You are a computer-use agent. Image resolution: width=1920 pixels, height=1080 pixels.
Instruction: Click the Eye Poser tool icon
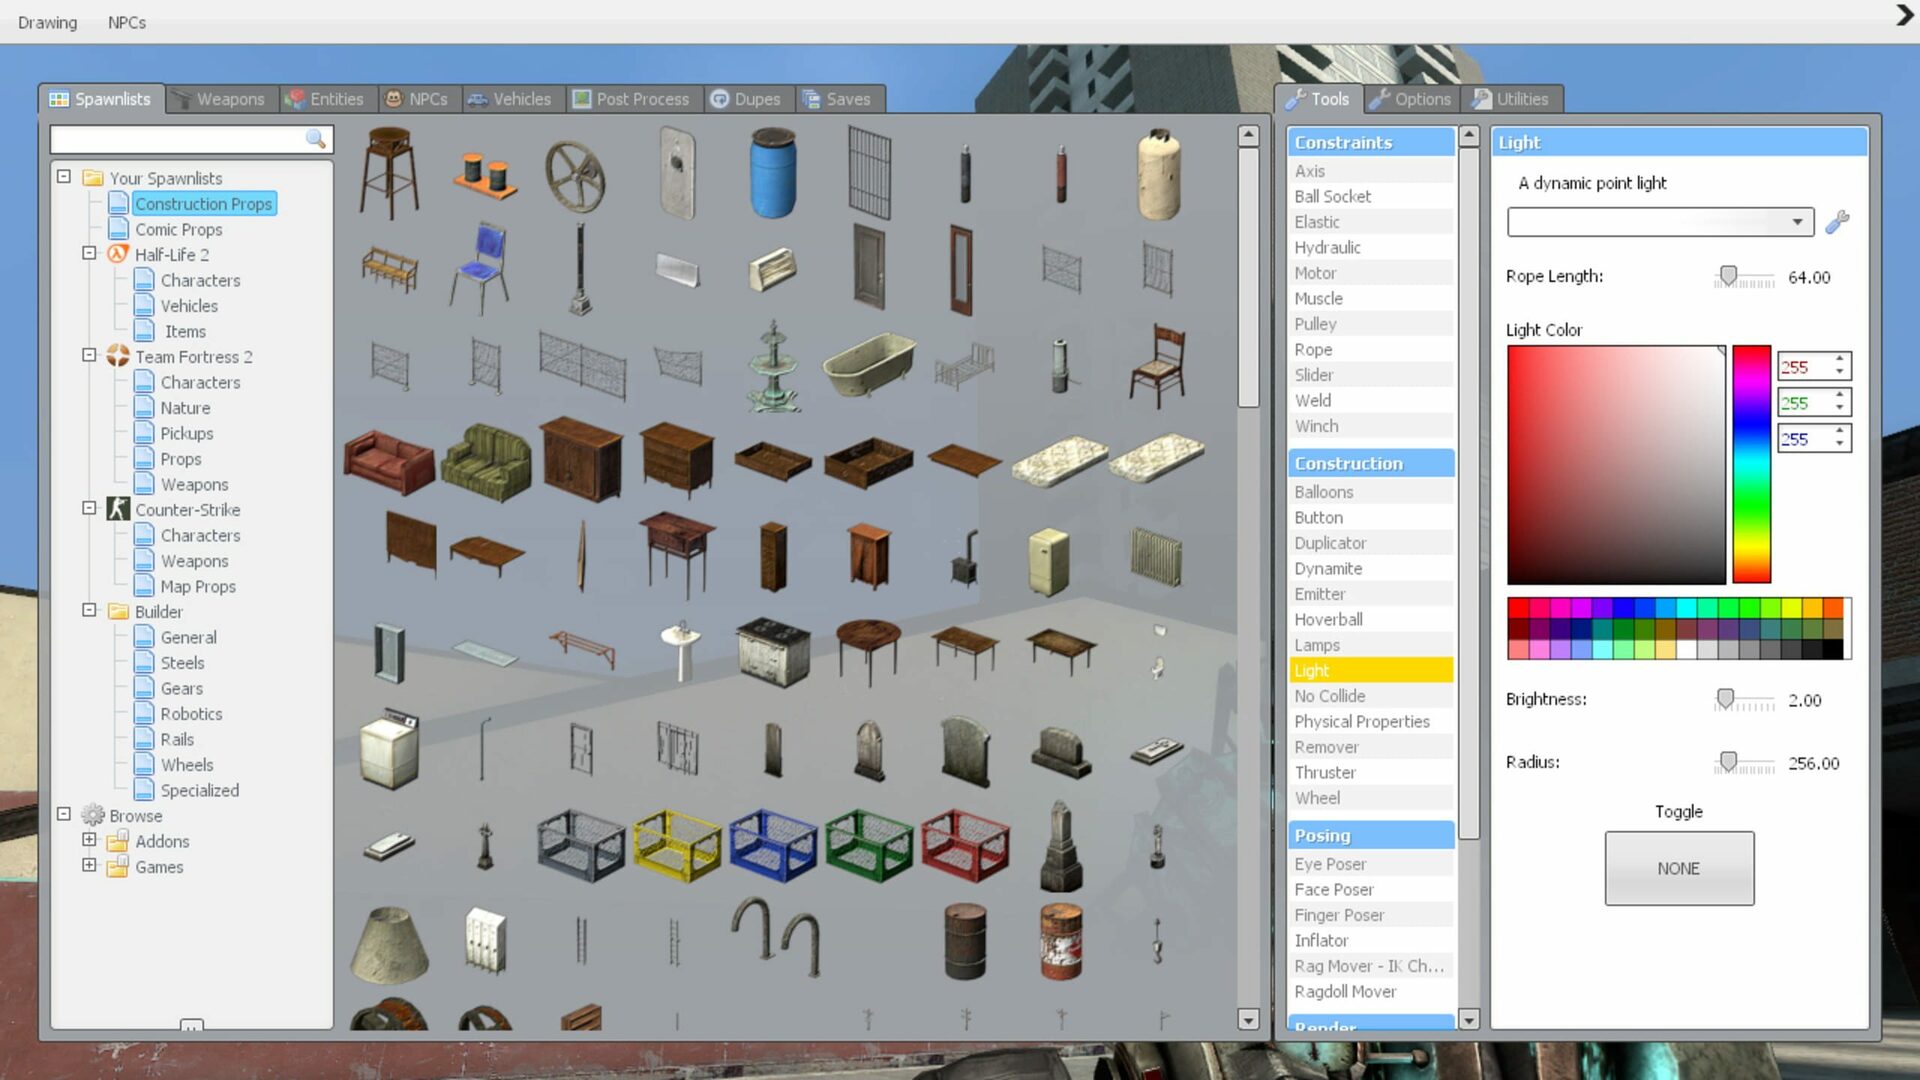(1331, 864)
